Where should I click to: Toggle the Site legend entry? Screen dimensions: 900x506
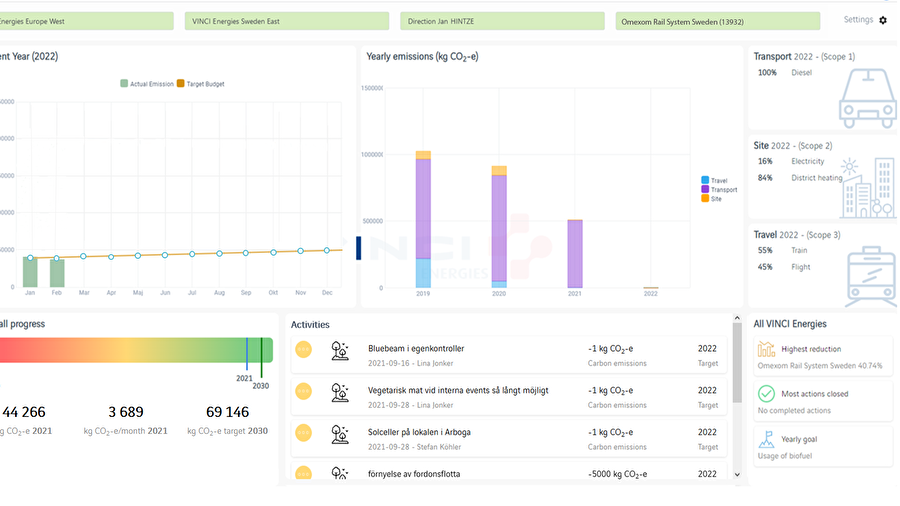pos(711,198)
